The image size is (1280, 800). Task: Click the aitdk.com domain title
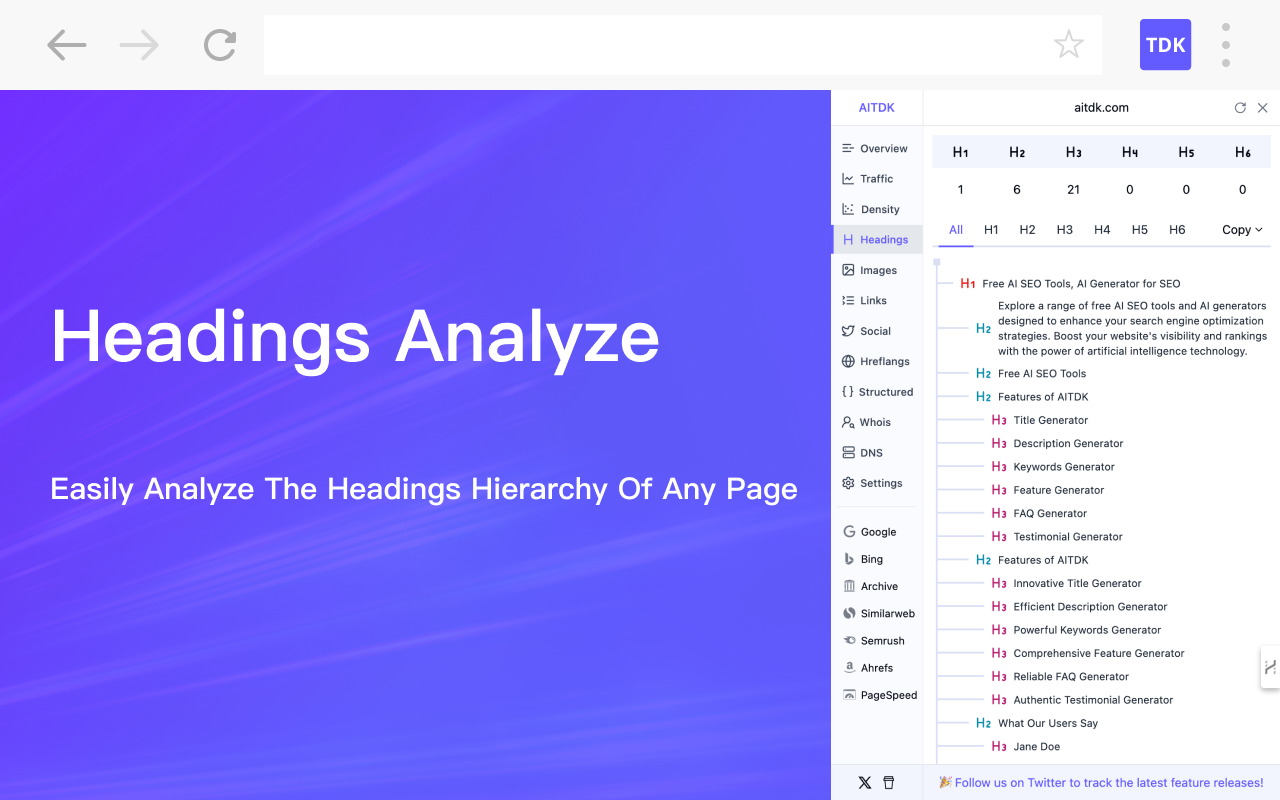(x=1101, y=108)
